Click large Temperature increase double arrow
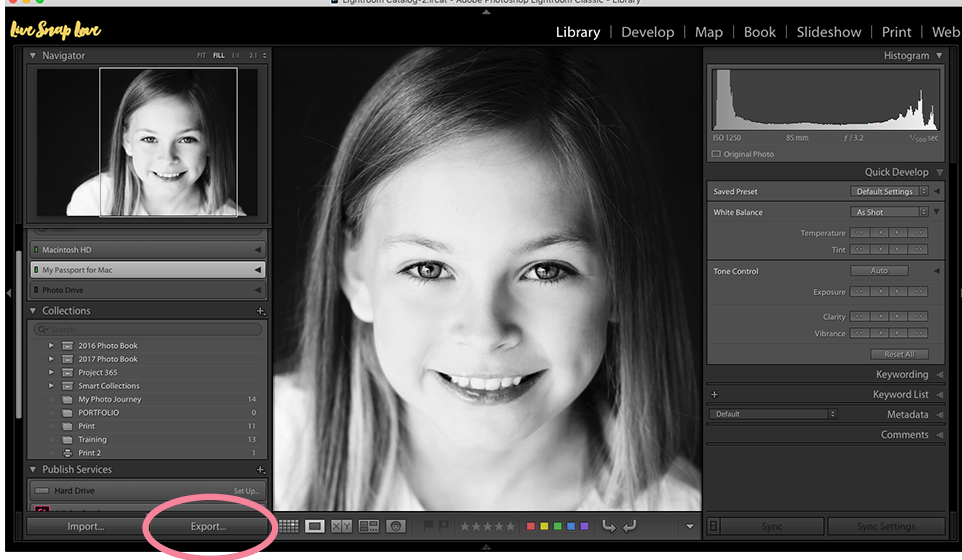Viewport: 962px width, 560px height. point(918,232)
